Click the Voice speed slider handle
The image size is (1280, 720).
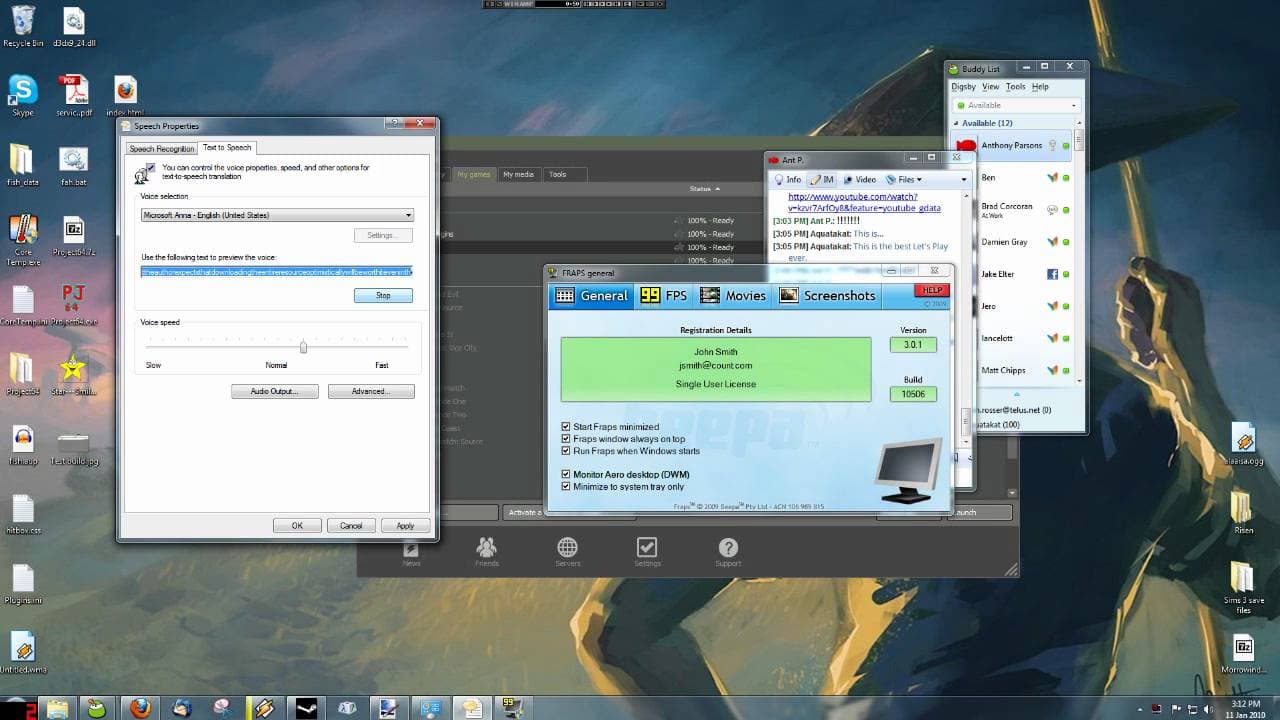pyautogui.click(x=303, y=346)
